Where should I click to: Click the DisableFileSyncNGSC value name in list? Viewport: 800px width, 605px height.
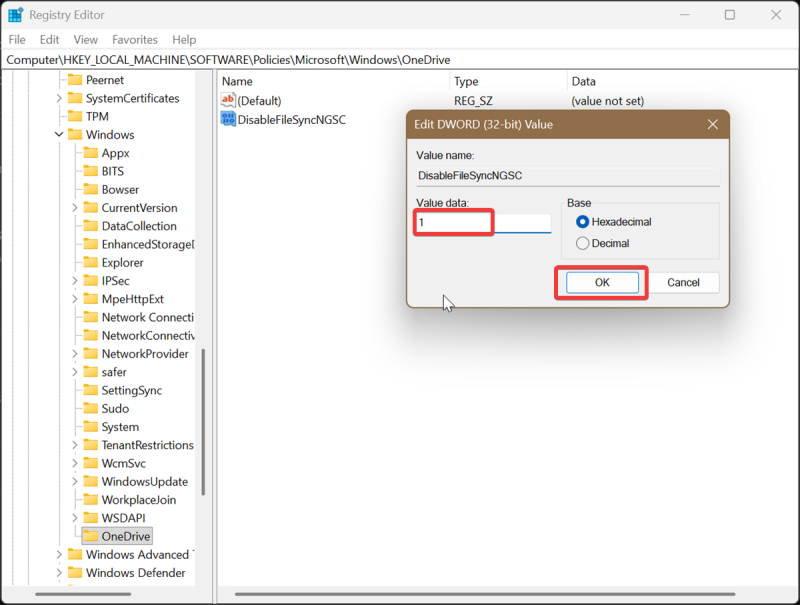[292, 119]
